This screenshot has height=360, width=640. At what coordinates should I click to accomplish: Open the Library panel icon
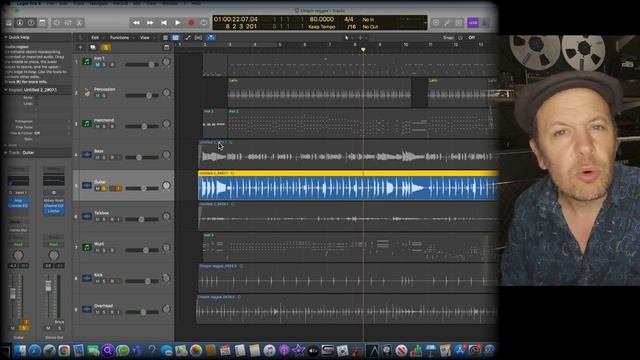9,23
